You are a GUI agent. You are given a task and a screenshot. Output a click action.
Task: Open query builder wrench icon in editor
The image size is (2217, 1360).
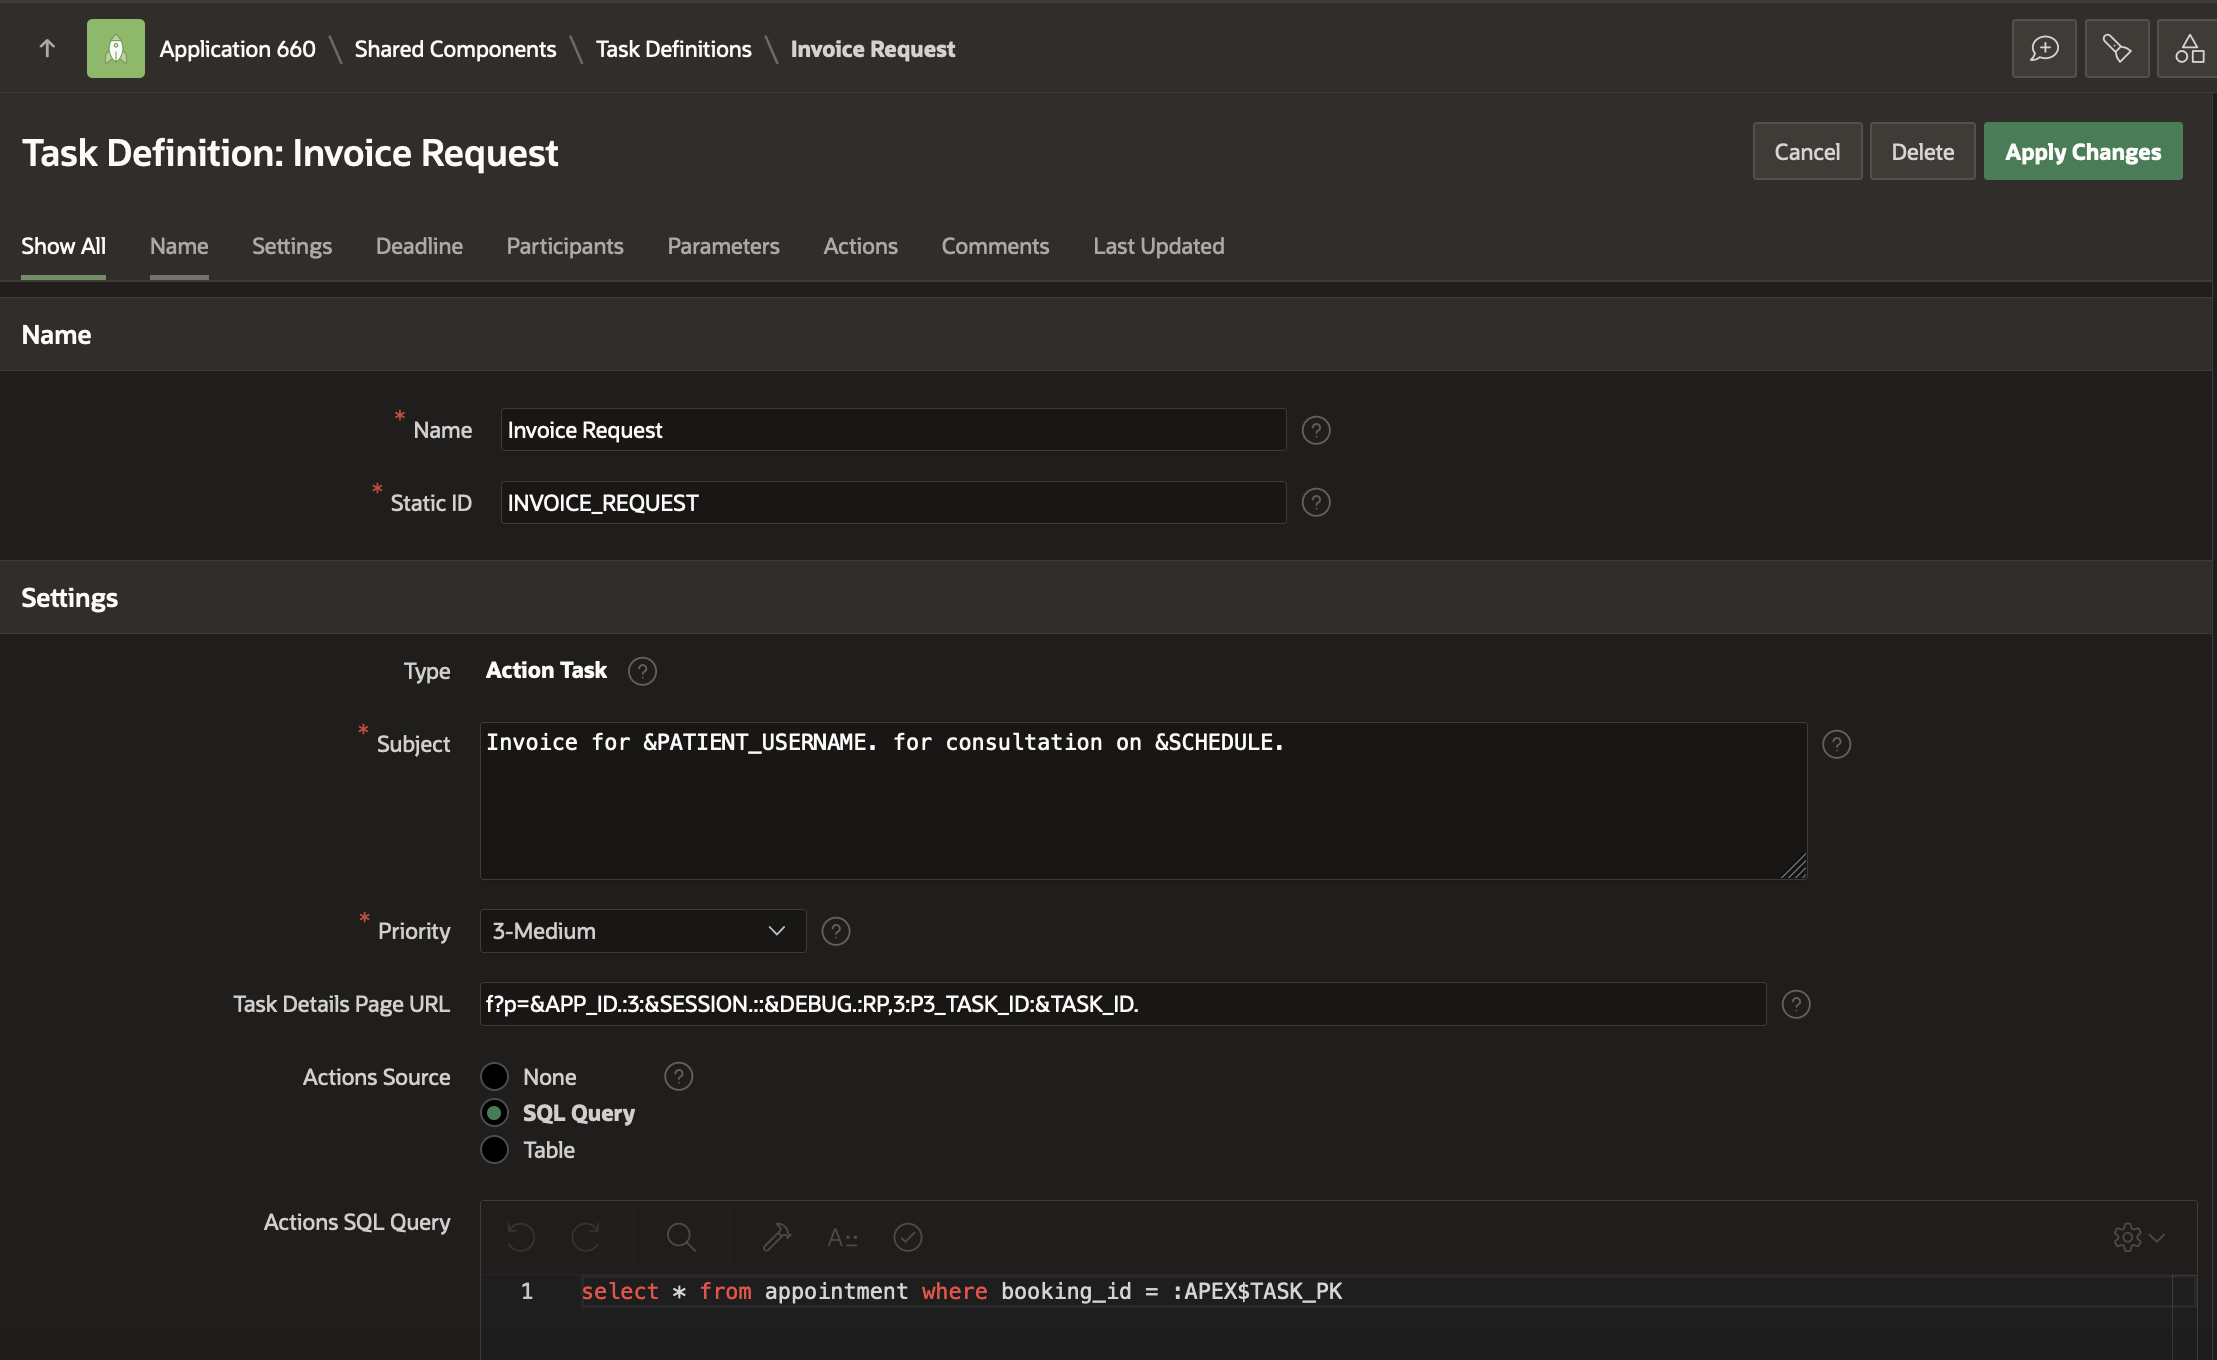pos(776,1238)
